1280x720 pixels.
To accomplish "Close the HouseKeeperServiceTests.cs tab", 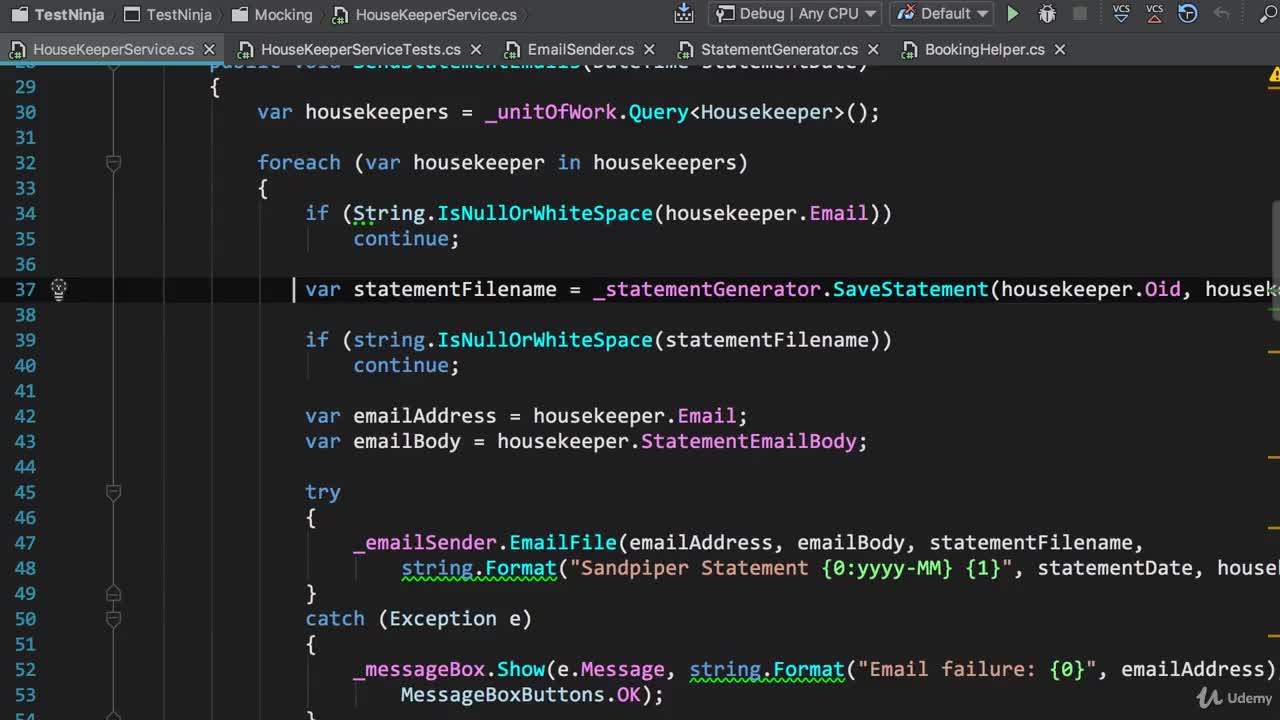I will coord(475,49).
